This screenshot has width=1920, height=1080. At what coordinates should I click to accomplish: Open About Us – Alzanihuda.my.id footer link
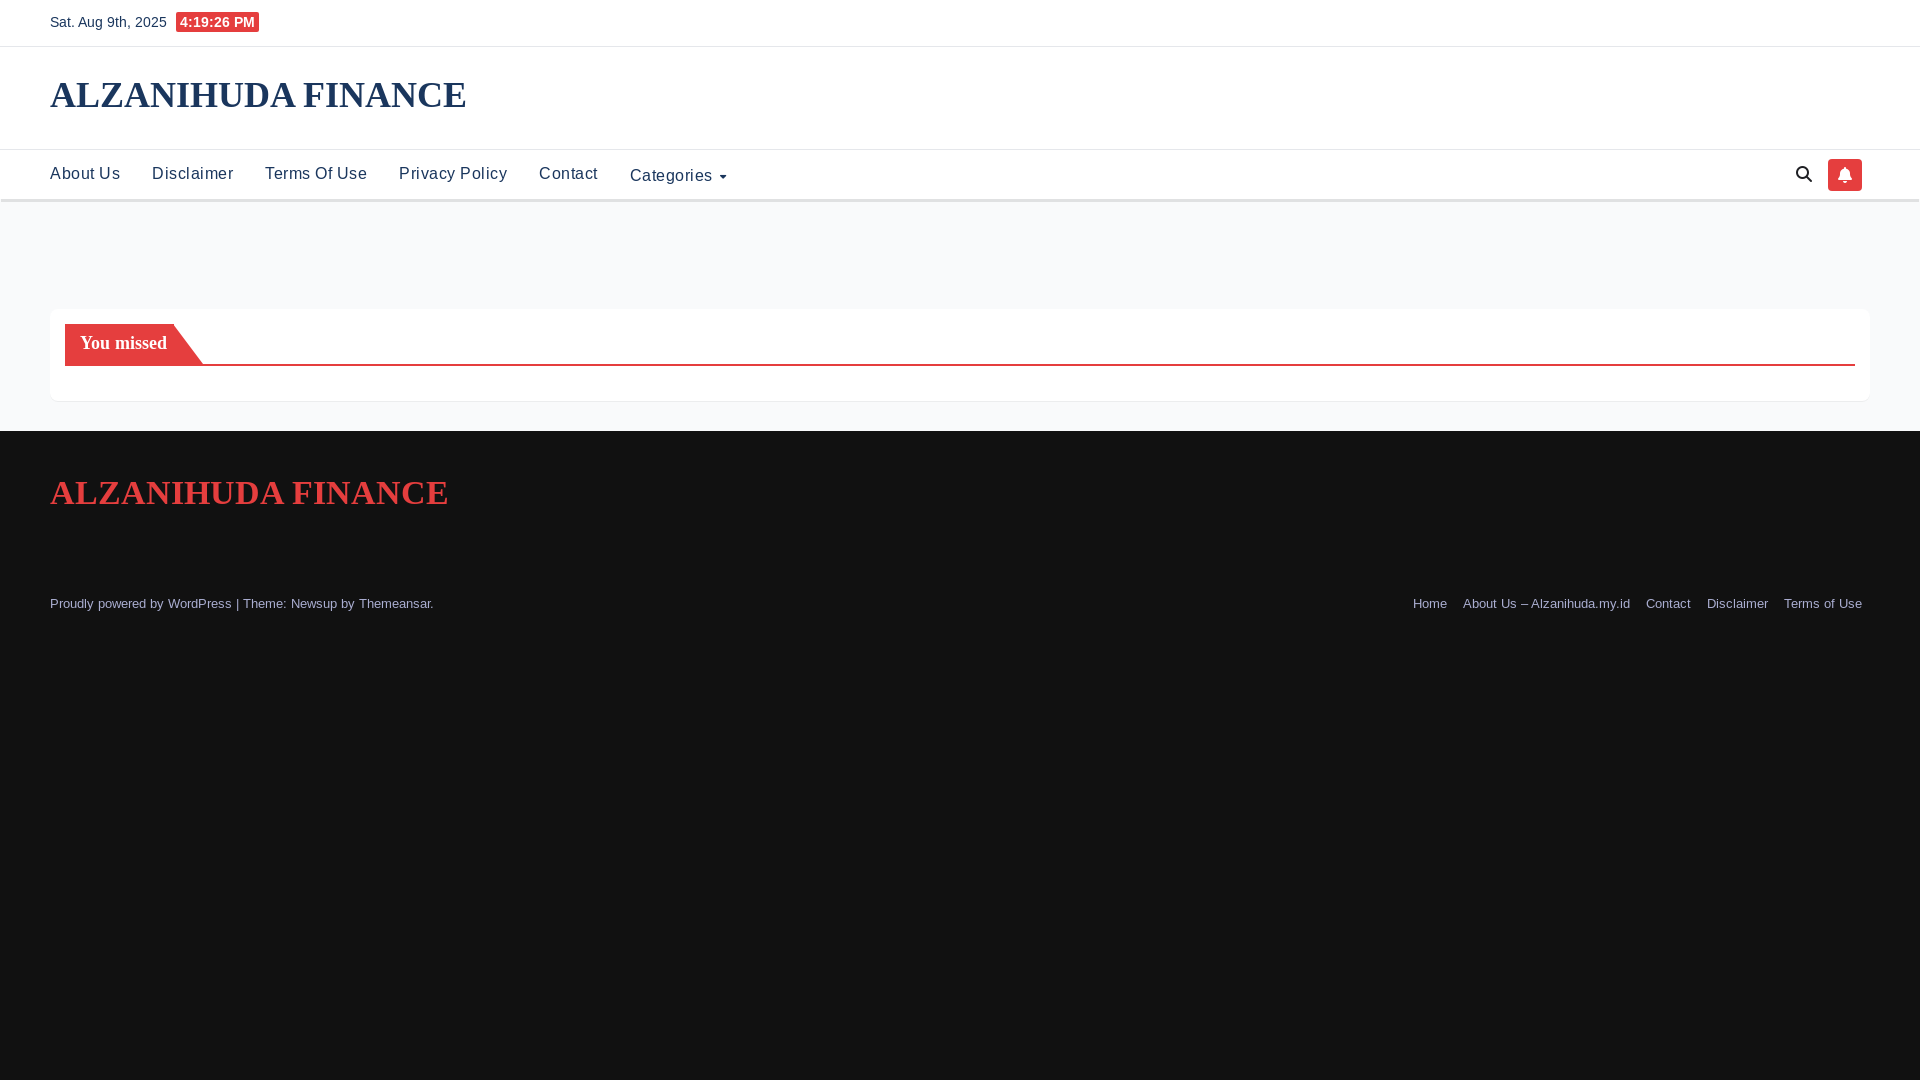tap(1546, 604)
